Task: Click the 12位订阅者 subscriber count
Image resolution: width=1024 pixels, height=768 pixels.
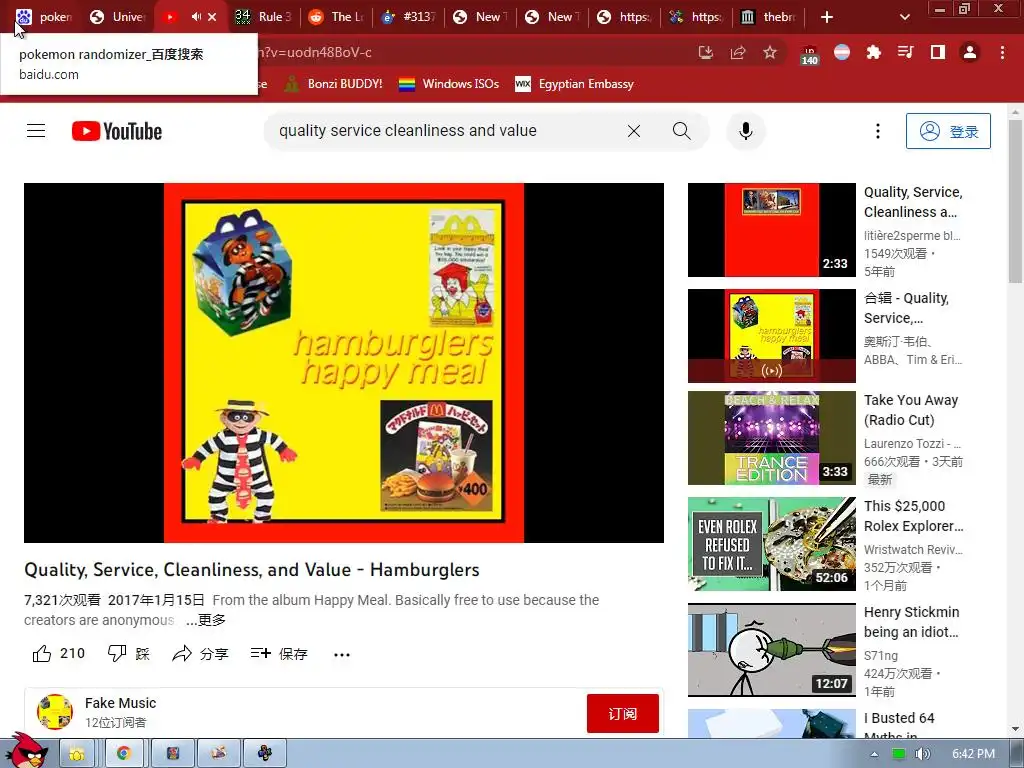Action: (x=116, y=722)
